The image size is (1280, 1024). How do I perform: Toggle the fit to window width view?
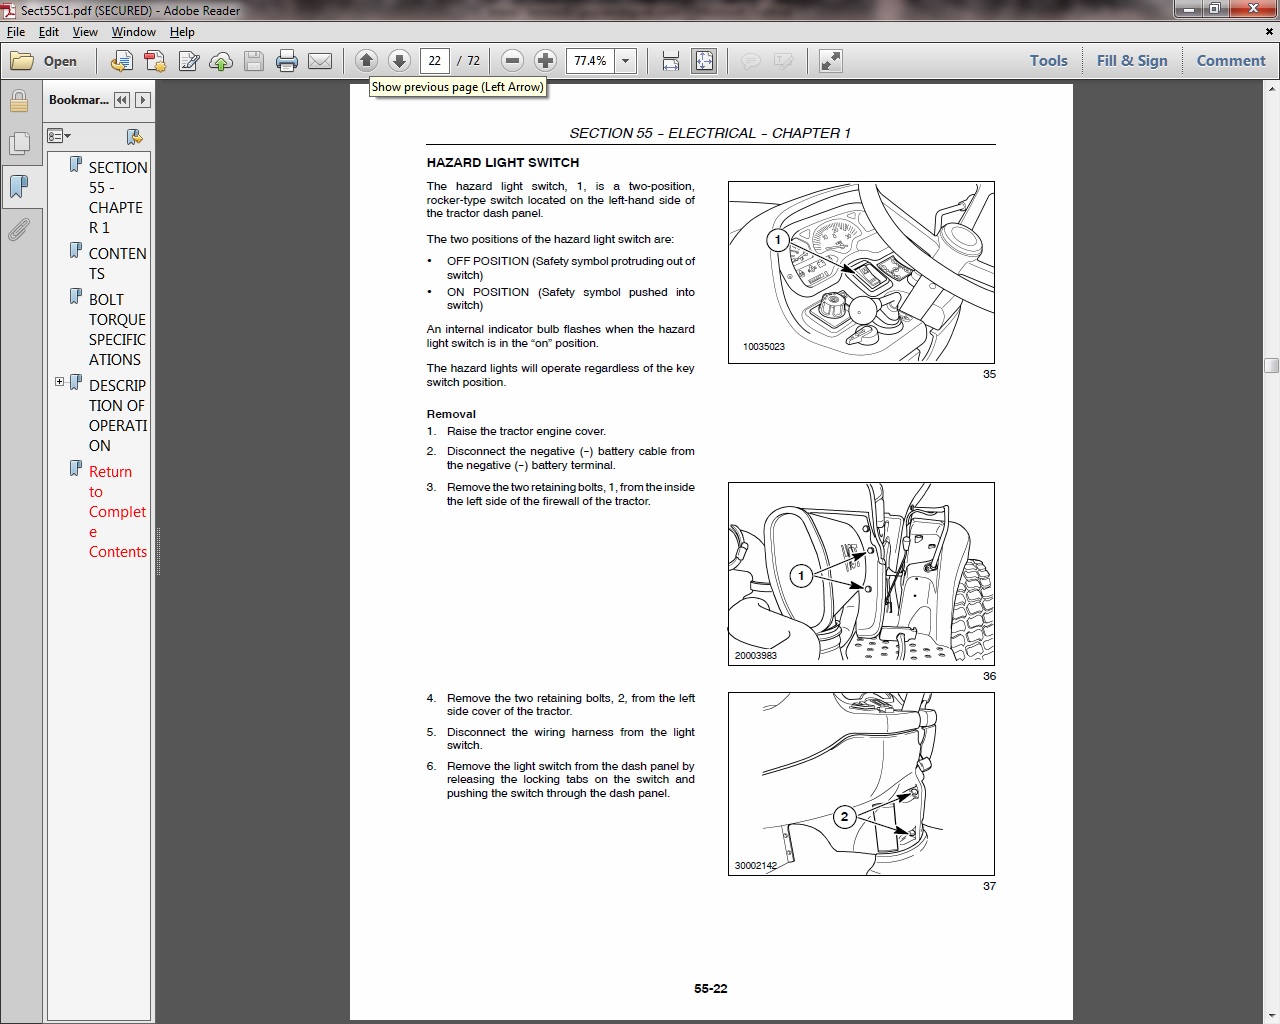pos(671,61)
